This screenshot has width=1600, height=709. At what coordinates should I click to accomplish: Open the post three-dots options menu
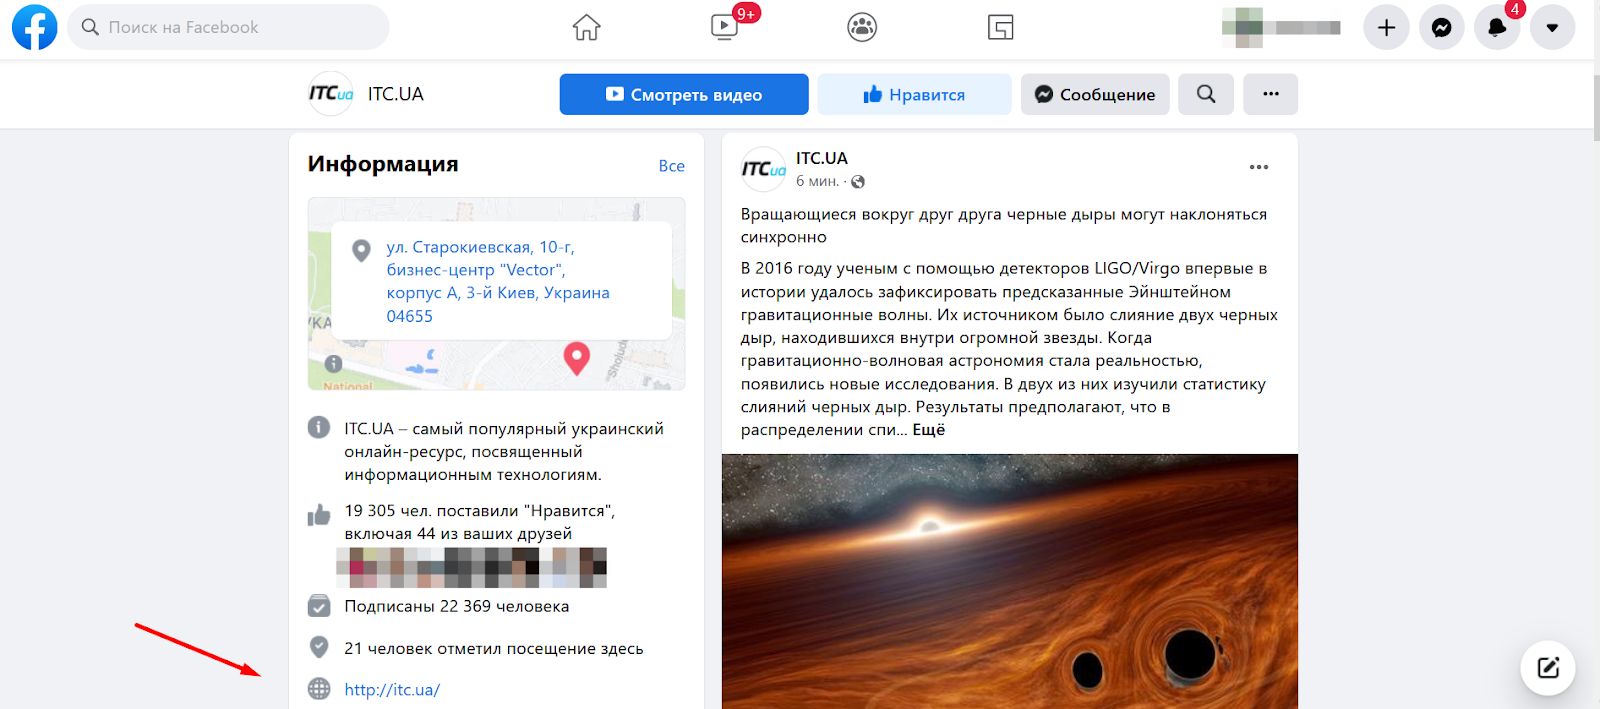(x=1259, y=167)
